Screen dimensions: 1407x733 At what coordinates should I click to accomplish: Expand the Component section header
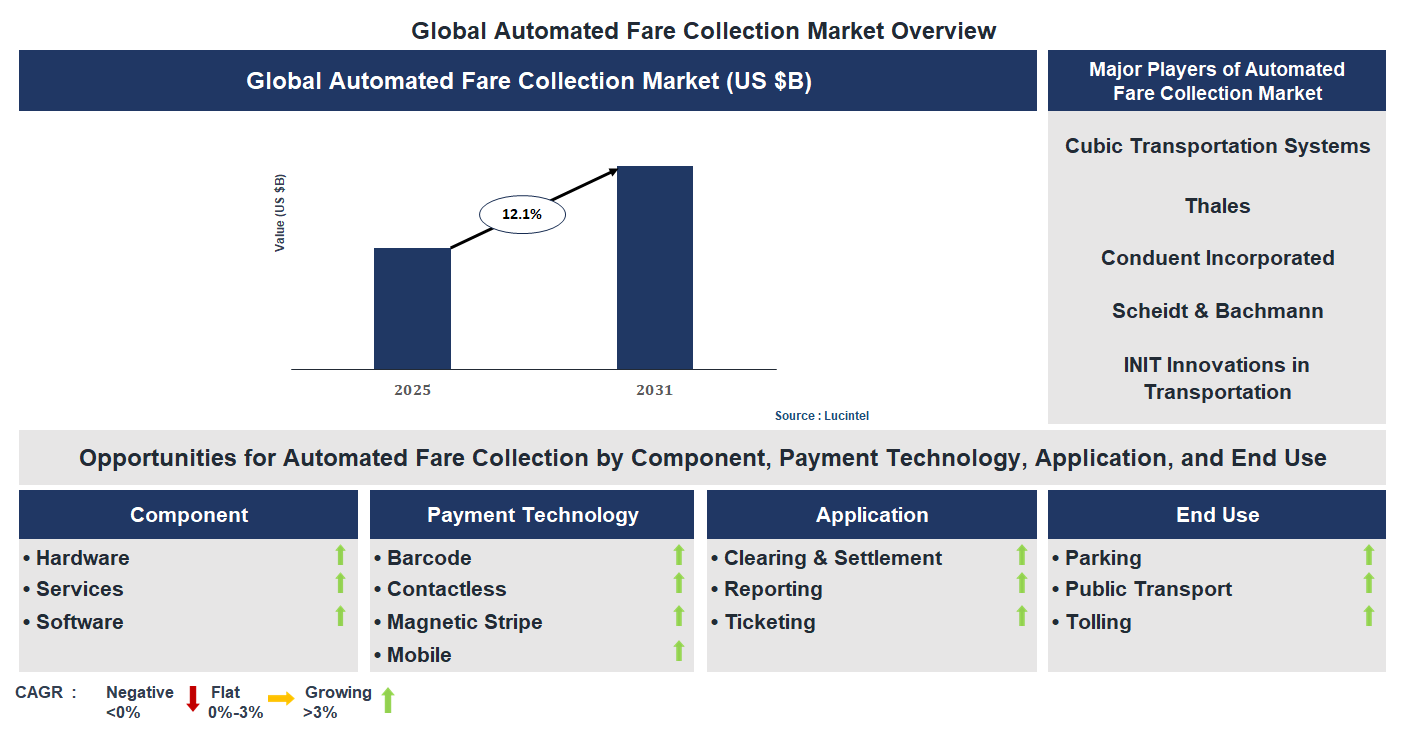coord(188,514)
